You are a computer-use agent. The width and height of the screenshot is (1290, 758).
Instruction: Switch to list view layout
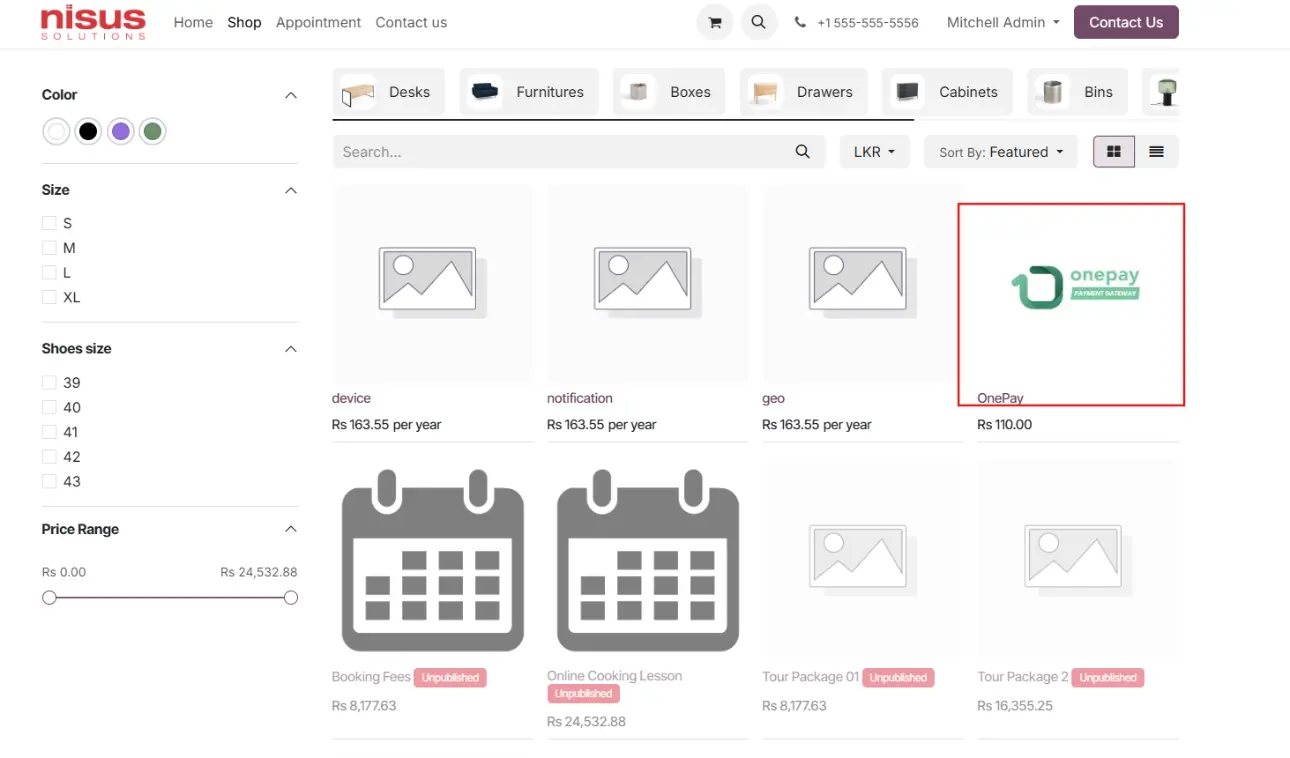click(1157, 152)
